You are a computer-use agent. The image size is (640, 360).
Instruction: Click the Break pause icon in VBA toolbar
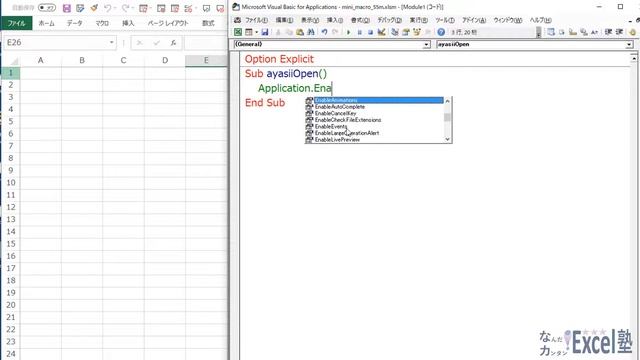360,32
